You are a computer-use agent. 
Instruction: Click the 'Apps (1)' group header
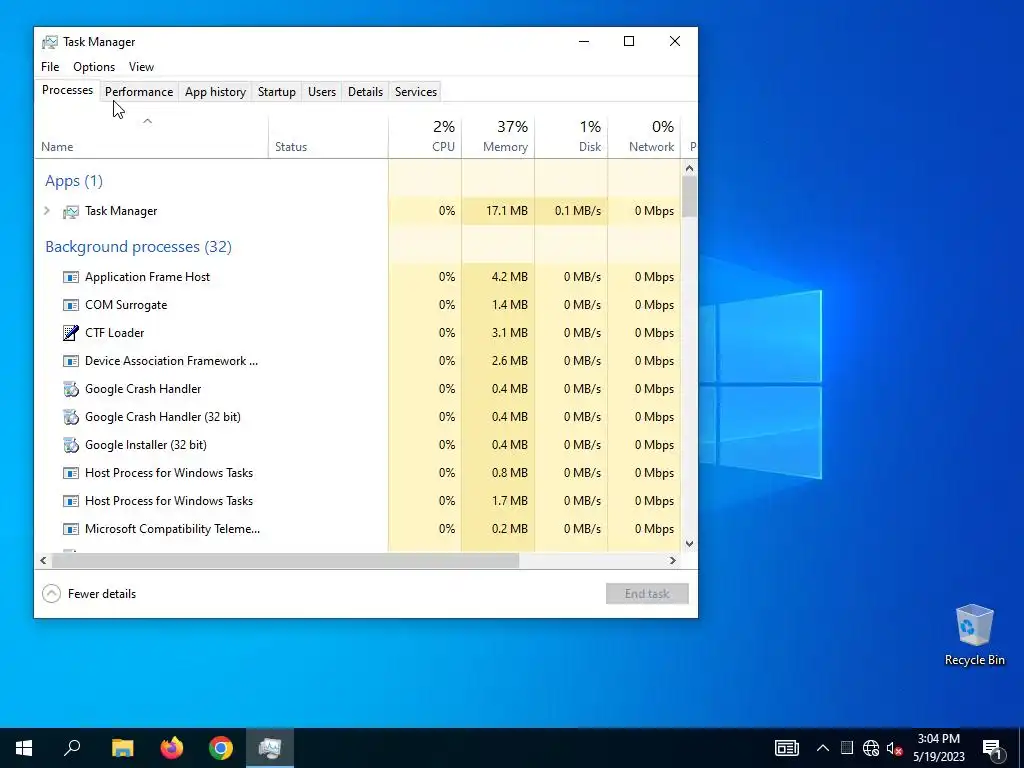tap(74, 181)
